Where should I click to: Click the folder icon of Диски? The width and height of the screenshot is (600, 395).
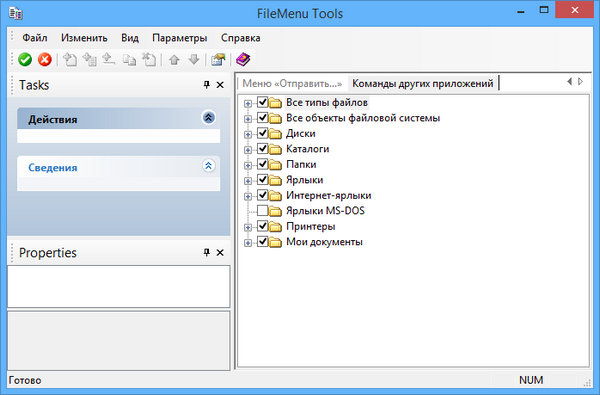point(275,134)
